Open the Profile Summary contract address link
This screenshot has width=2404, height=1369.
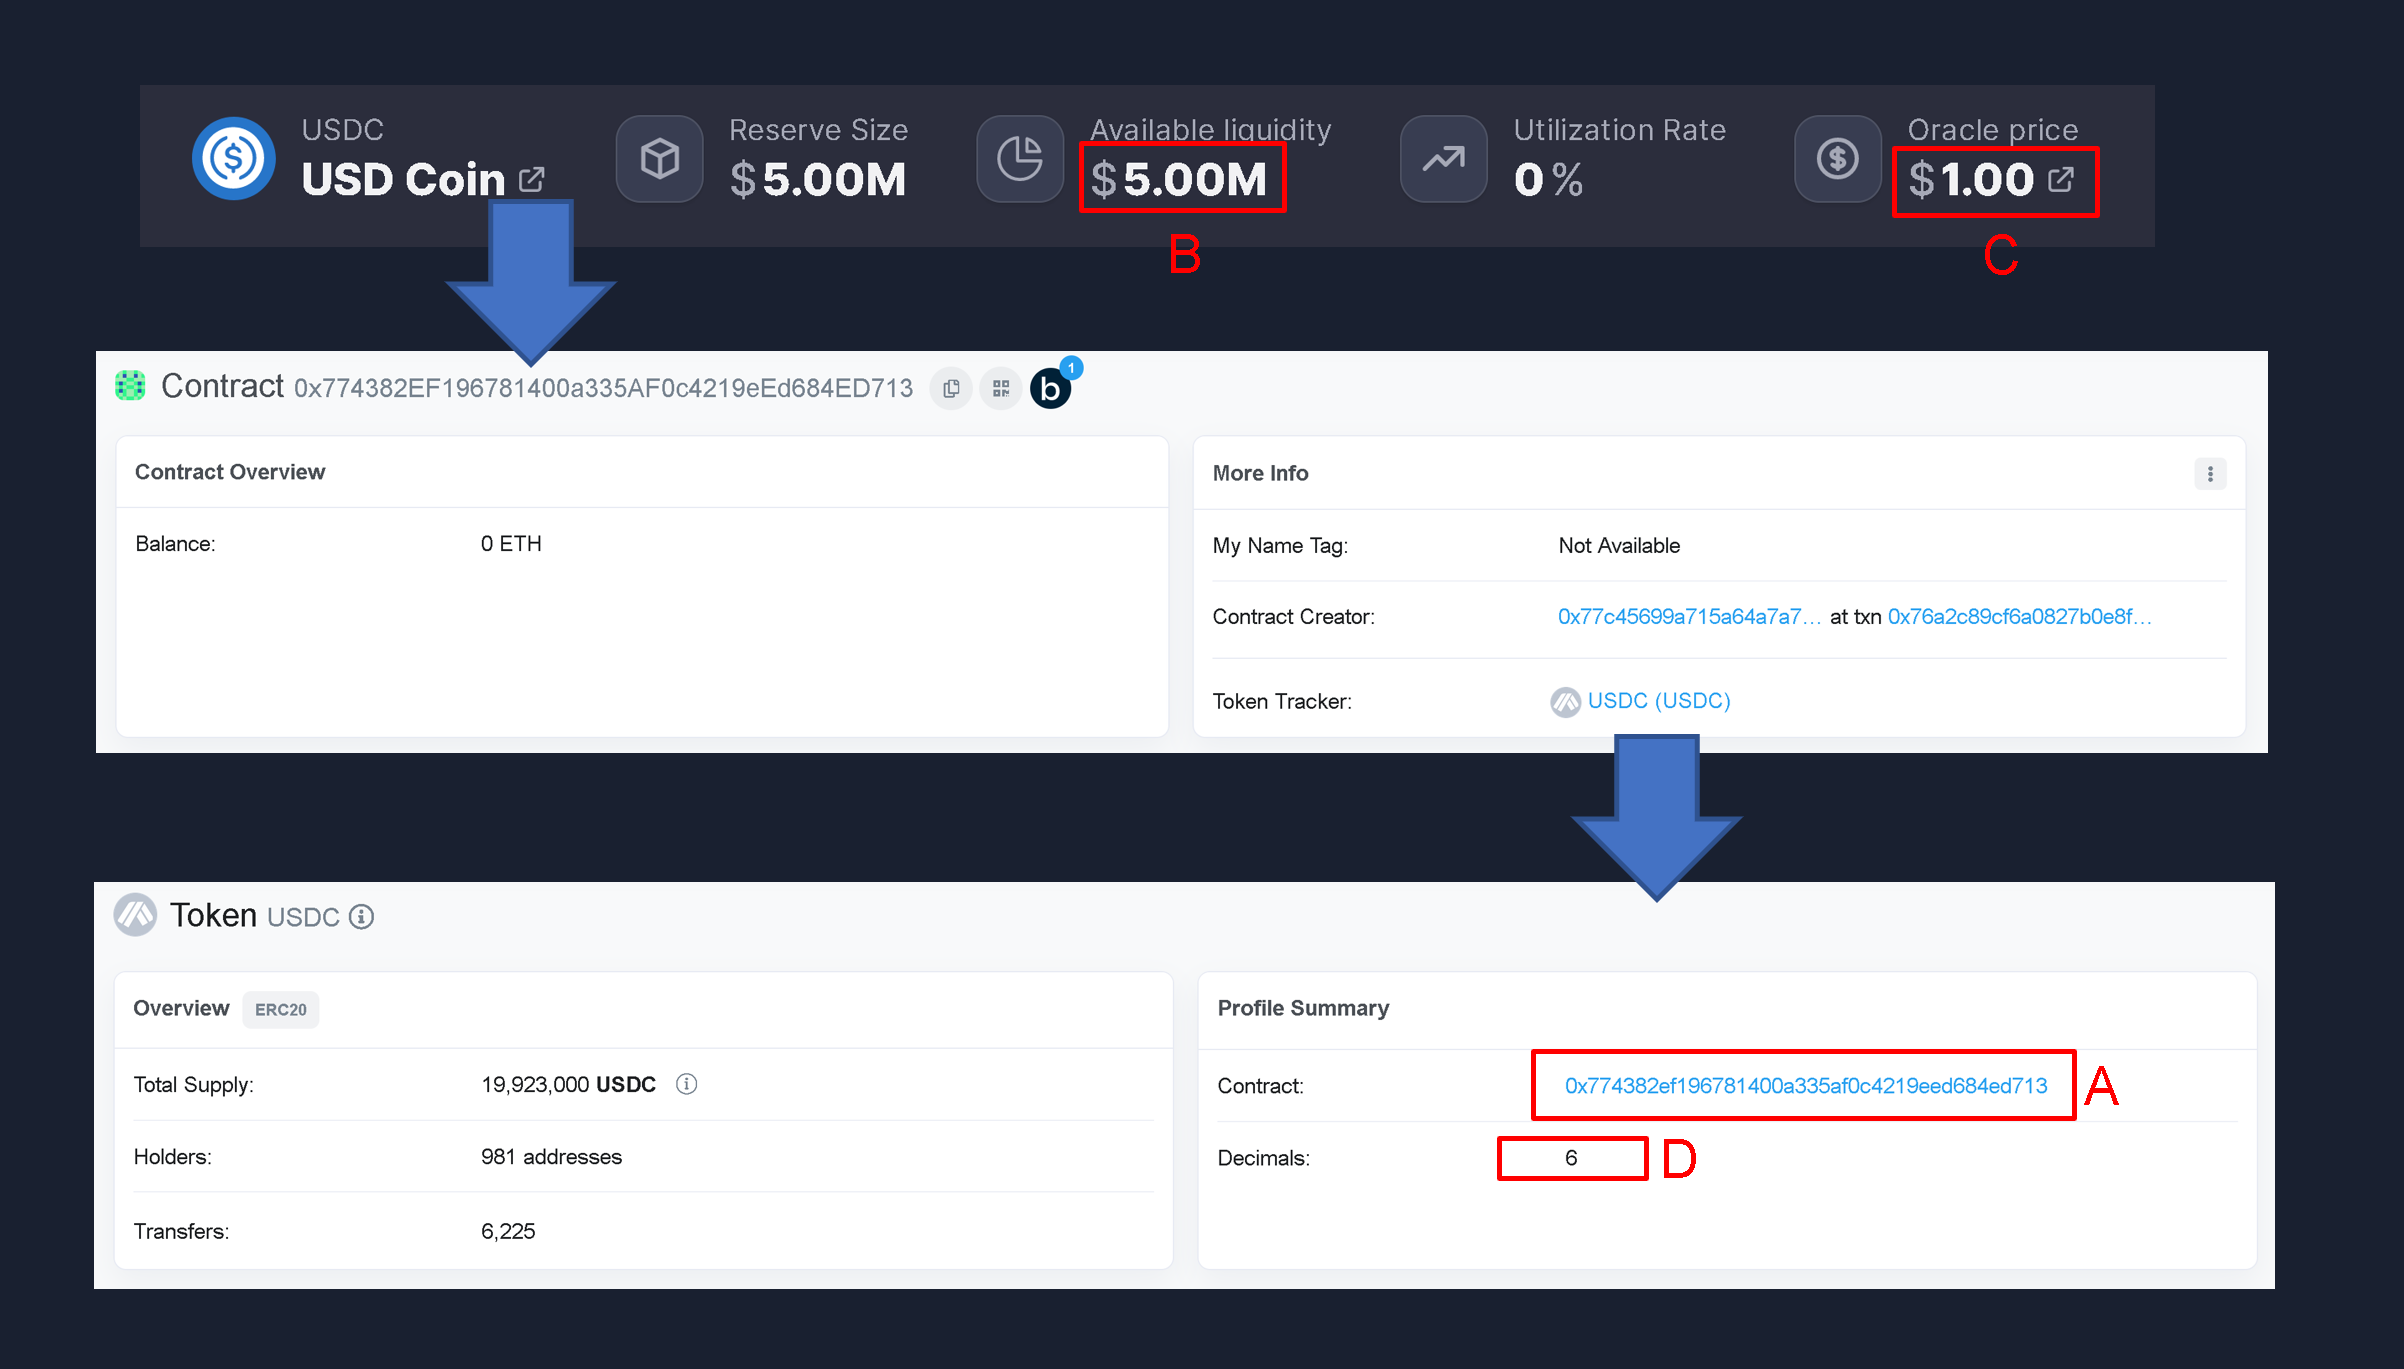pos(1806,1086)
